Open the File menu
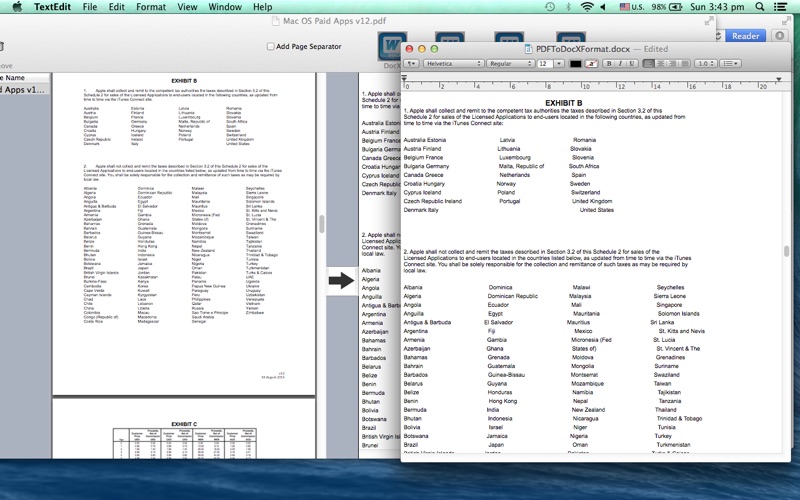 90,7
